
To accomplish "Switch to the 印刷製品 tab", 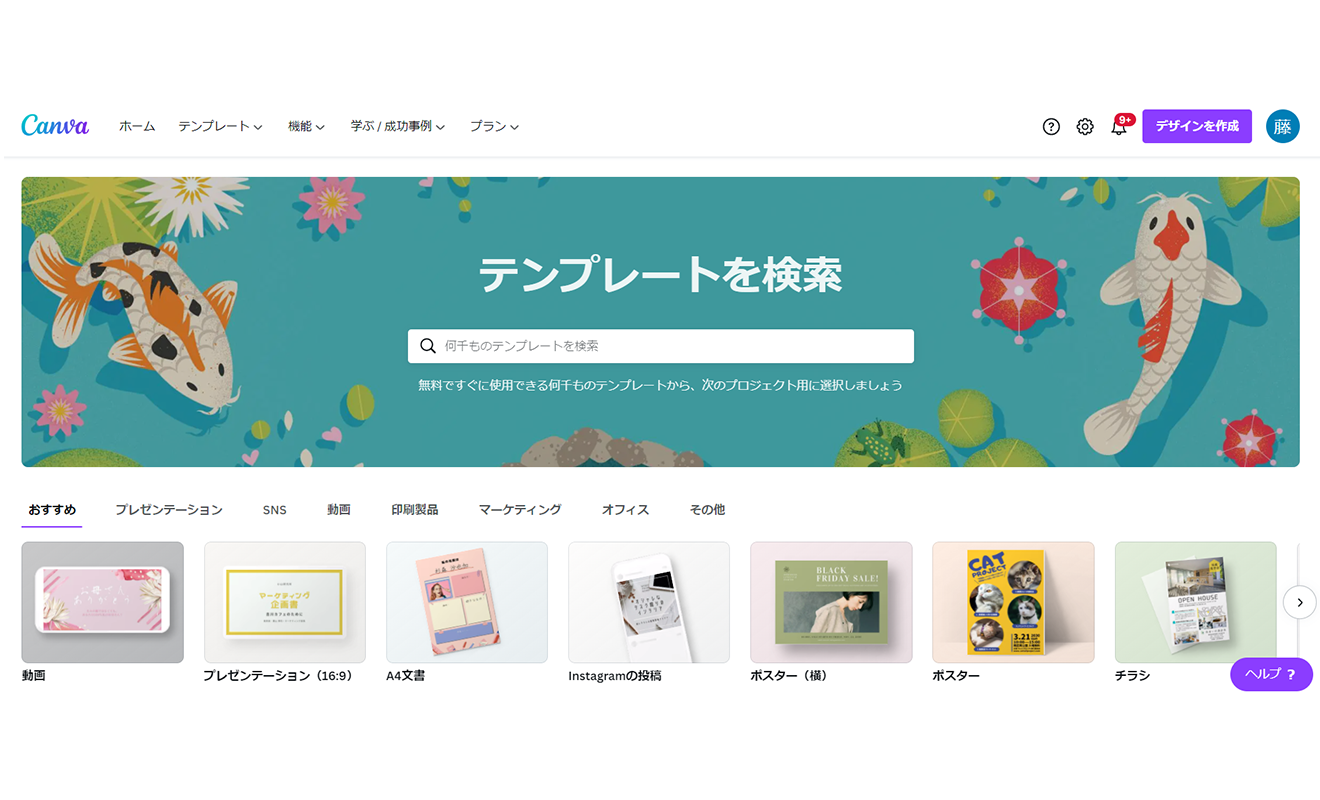I will [x=415, y=510].
